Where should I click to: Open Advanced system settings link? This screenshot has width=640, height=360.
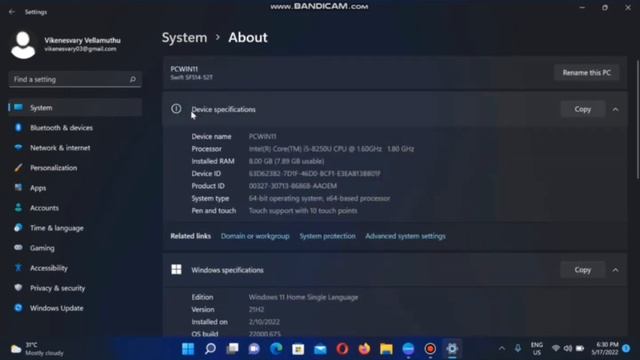tap(405, 236)
